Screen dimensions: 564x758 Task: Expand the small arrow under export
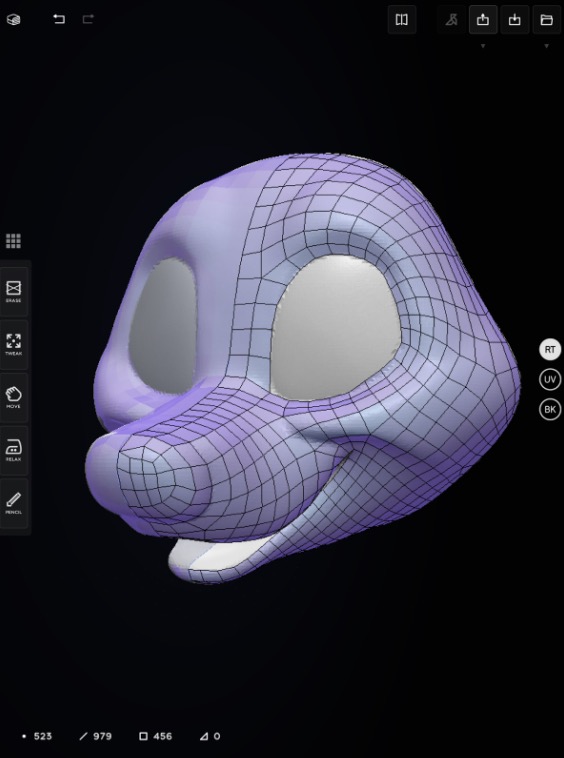coord(483,46)
